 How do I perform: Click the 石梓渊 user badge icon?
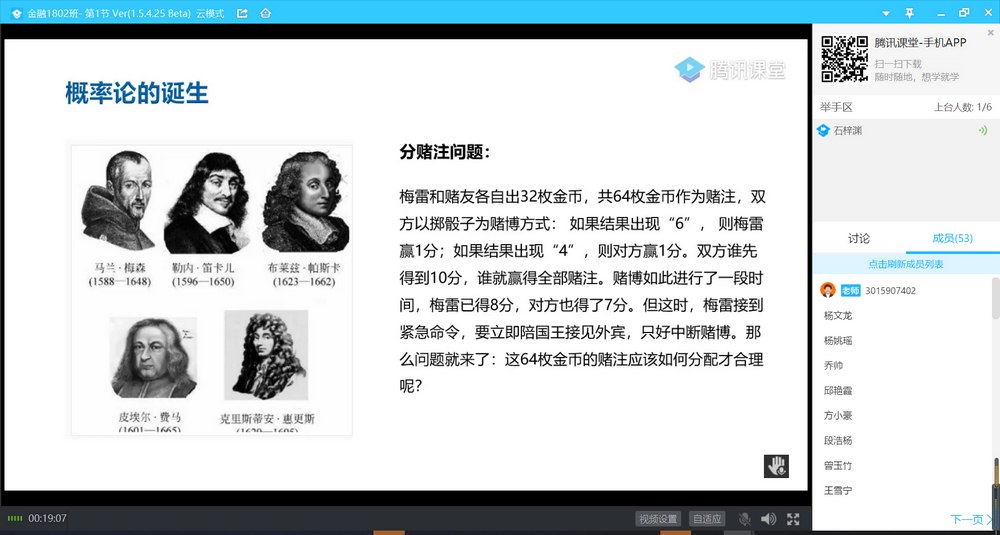[x=823, y=131]
